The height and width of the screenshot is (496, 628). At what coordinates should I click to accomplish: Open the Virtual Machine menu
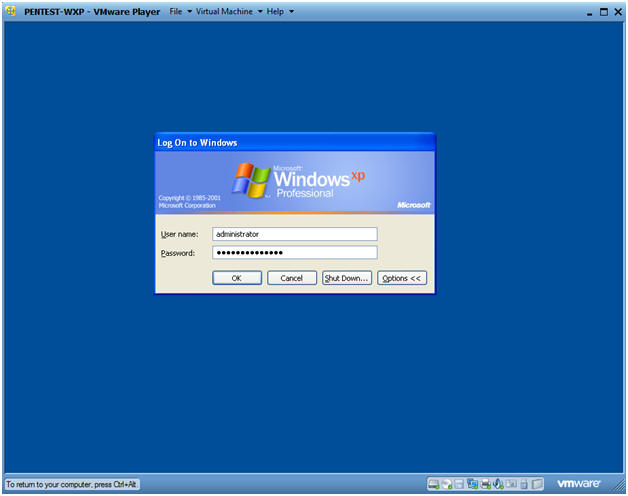224,11
